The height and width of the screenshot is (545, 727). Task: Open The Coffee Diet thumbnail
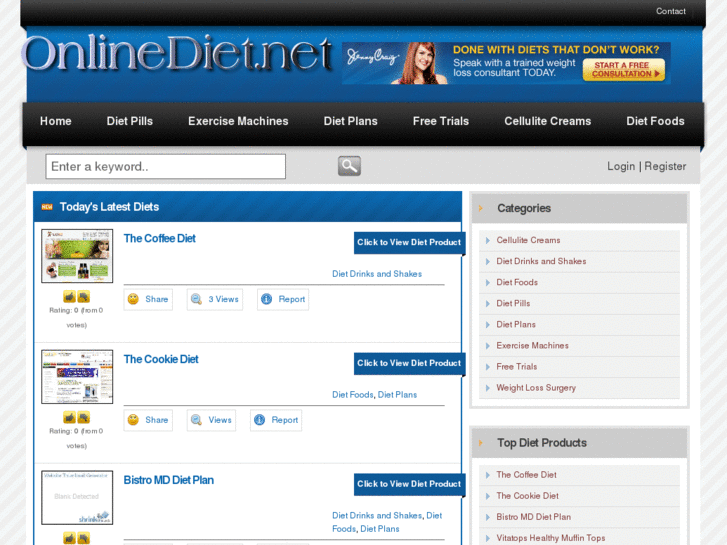77,256
